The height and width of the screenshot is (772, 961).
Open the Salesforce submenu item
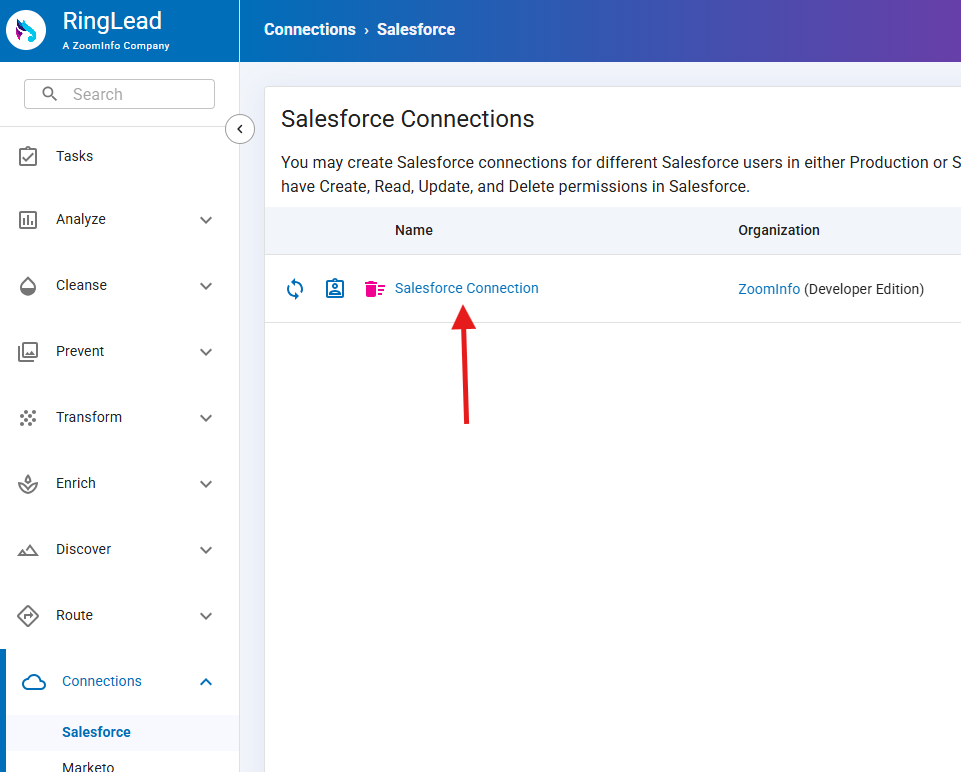point(96,732)
